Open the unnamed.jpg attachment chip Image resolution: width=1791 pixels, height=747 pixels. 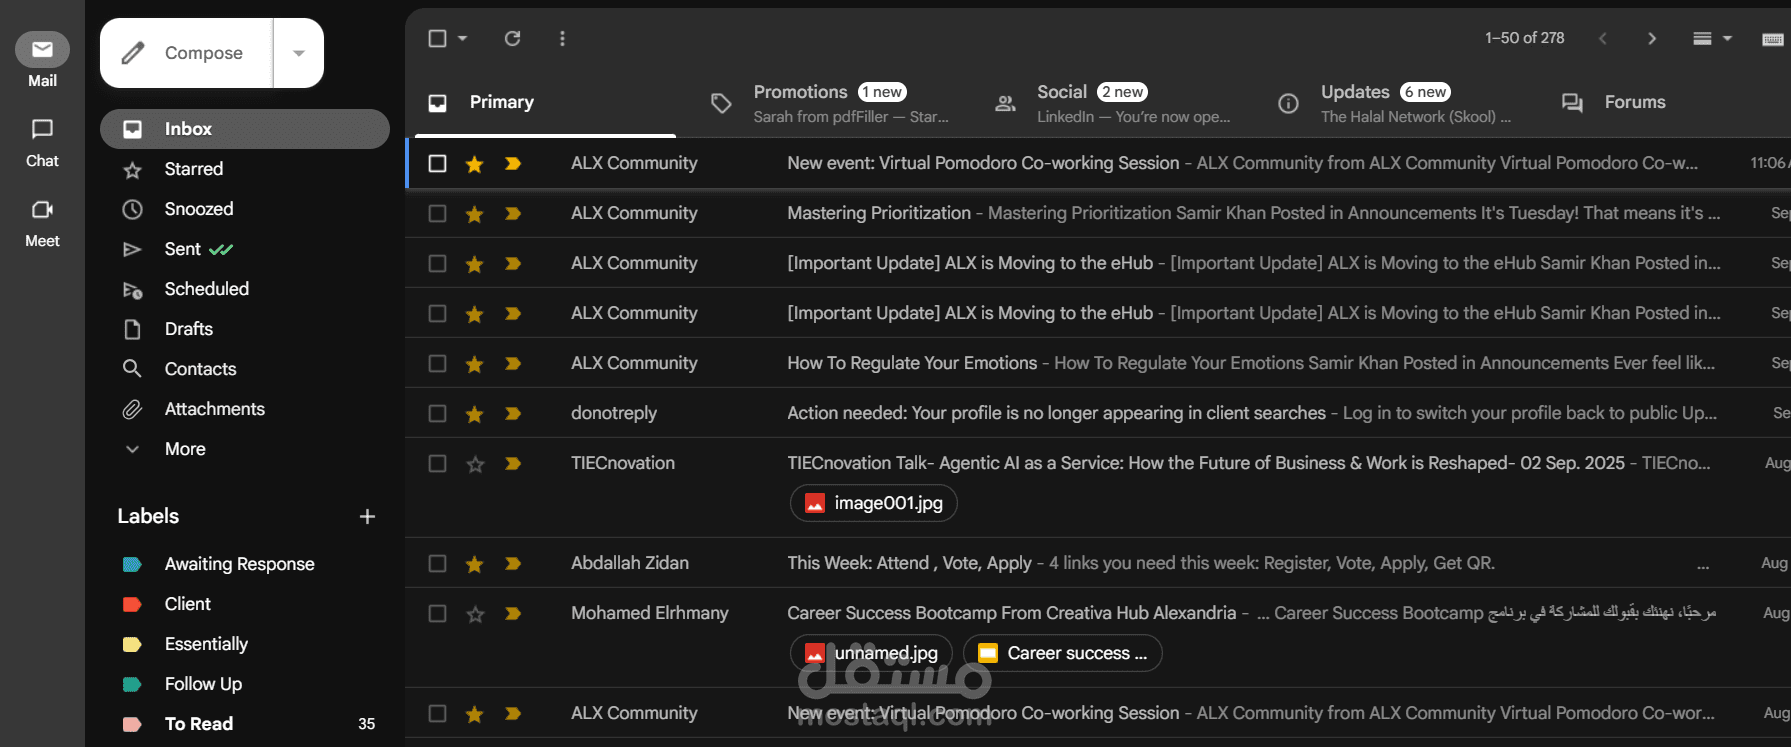coord(871,653)
